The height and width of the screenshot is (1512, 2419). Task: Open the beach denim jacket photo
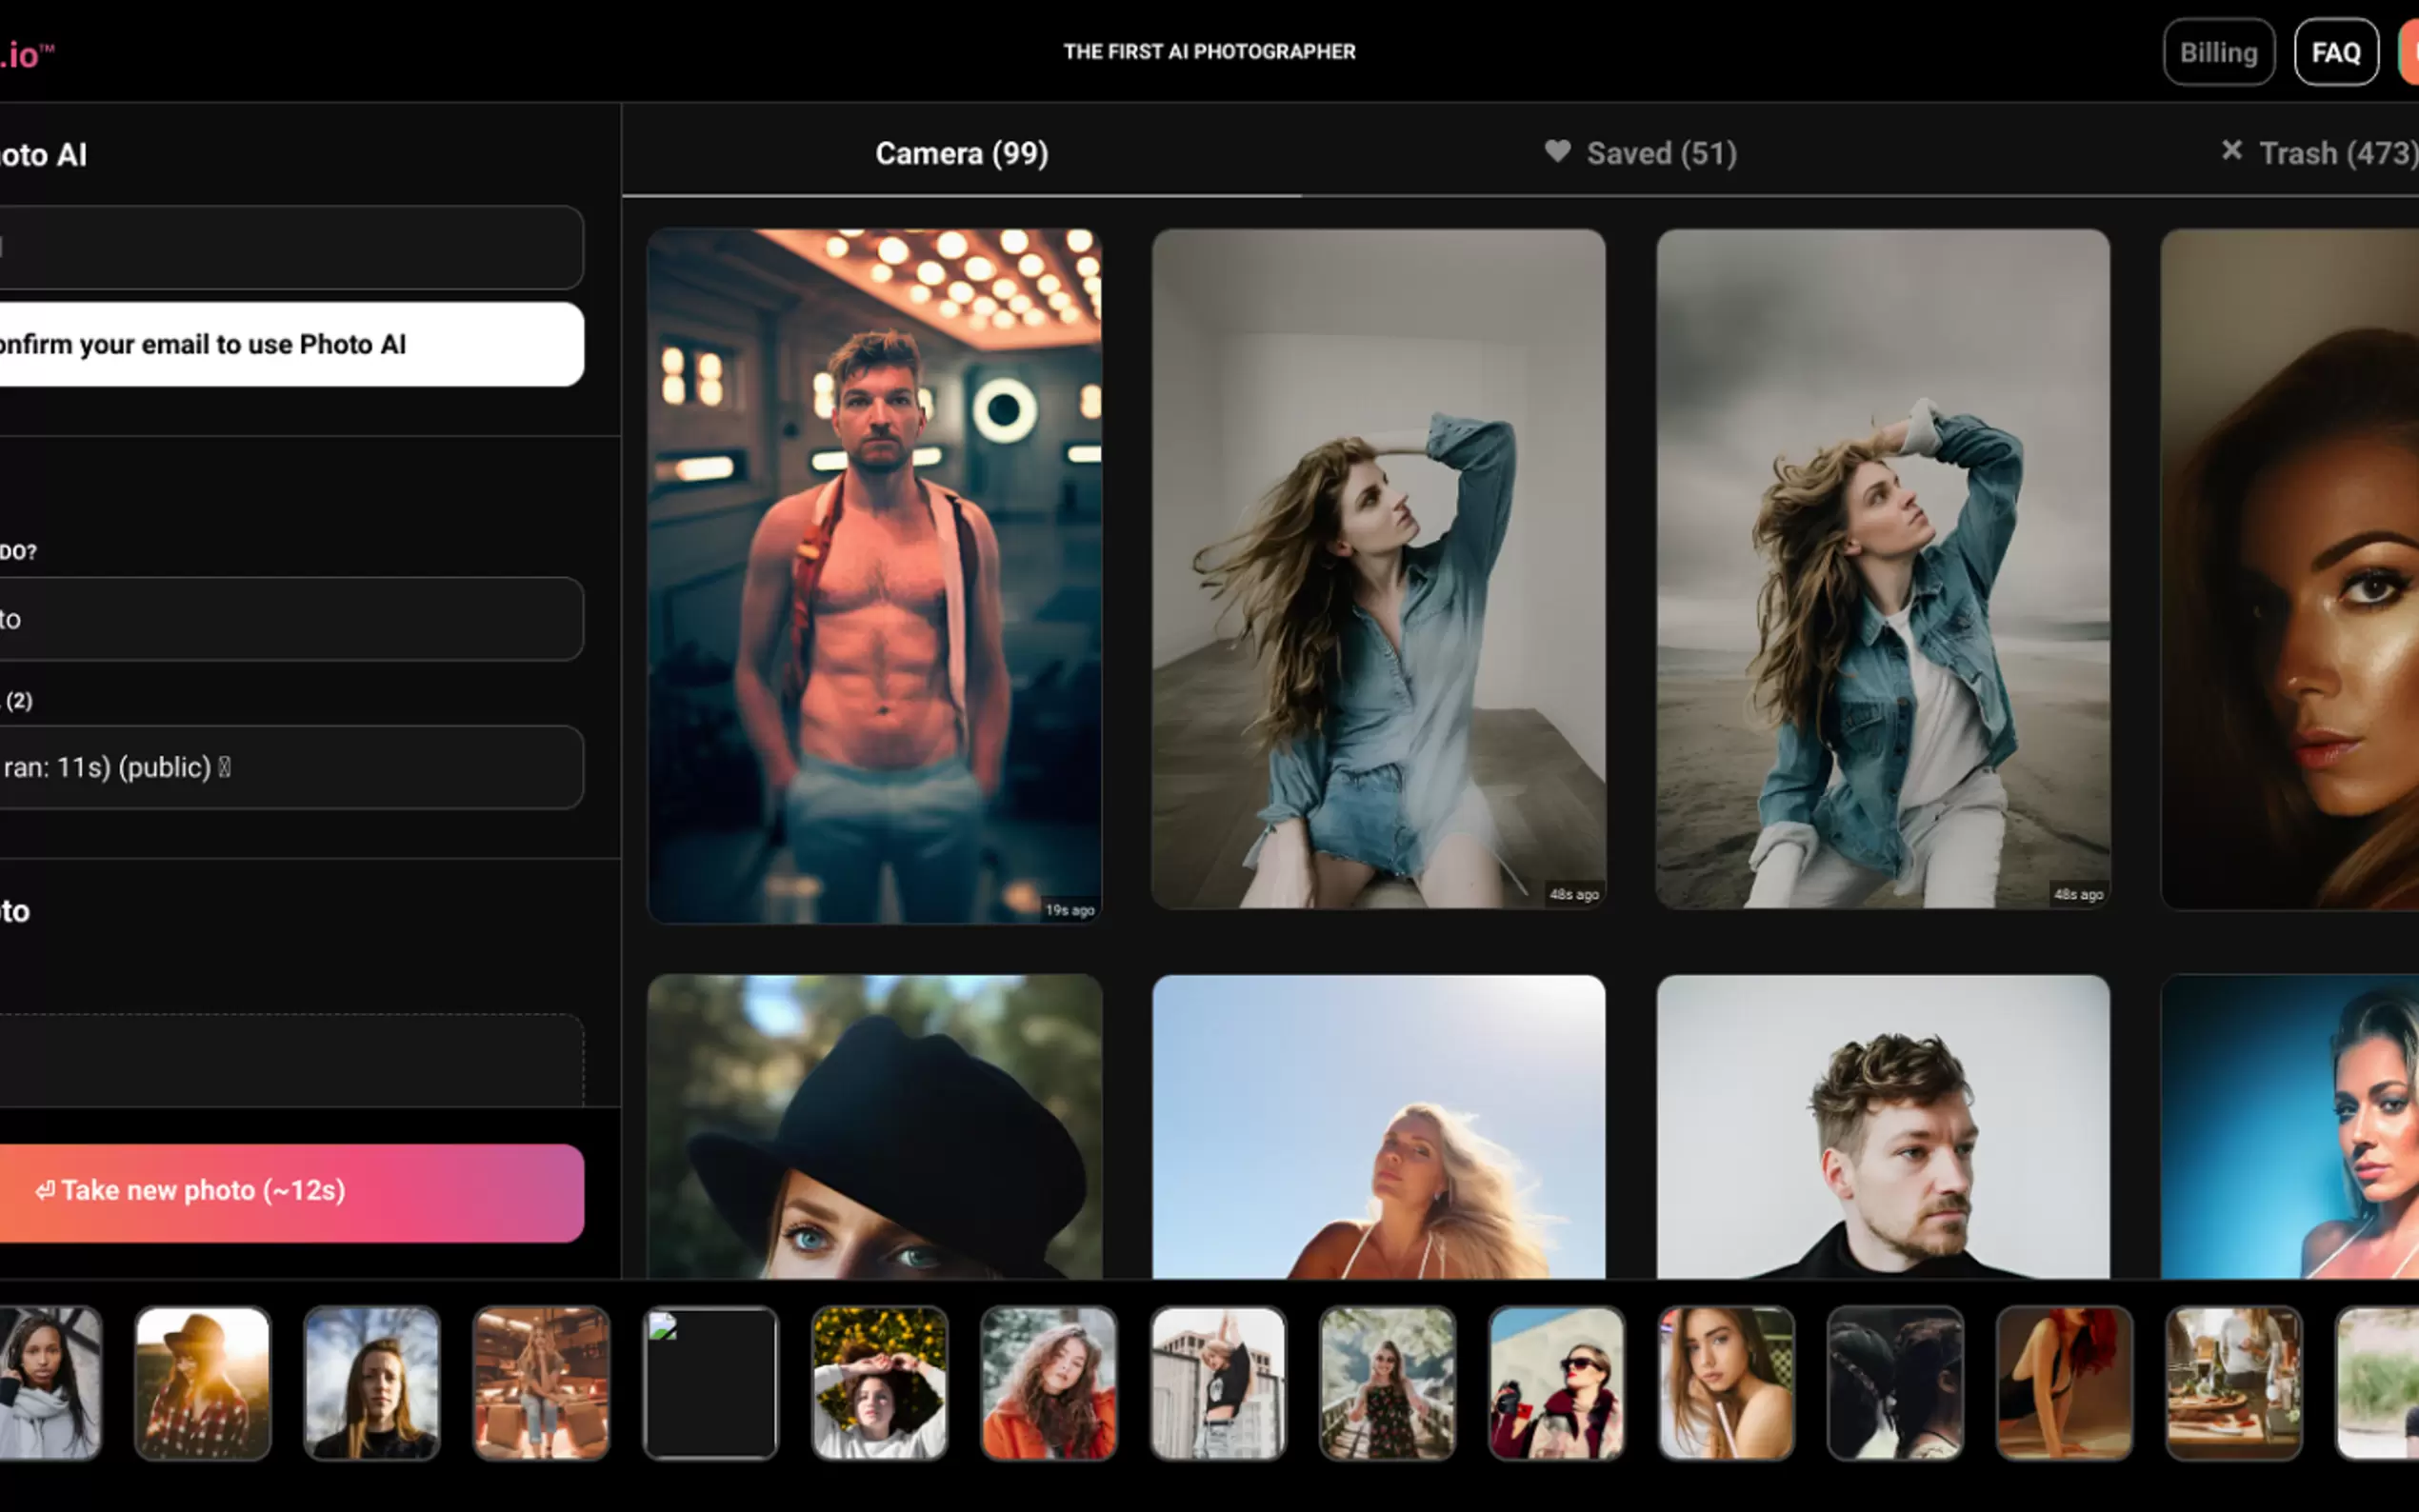(1882, 568)
